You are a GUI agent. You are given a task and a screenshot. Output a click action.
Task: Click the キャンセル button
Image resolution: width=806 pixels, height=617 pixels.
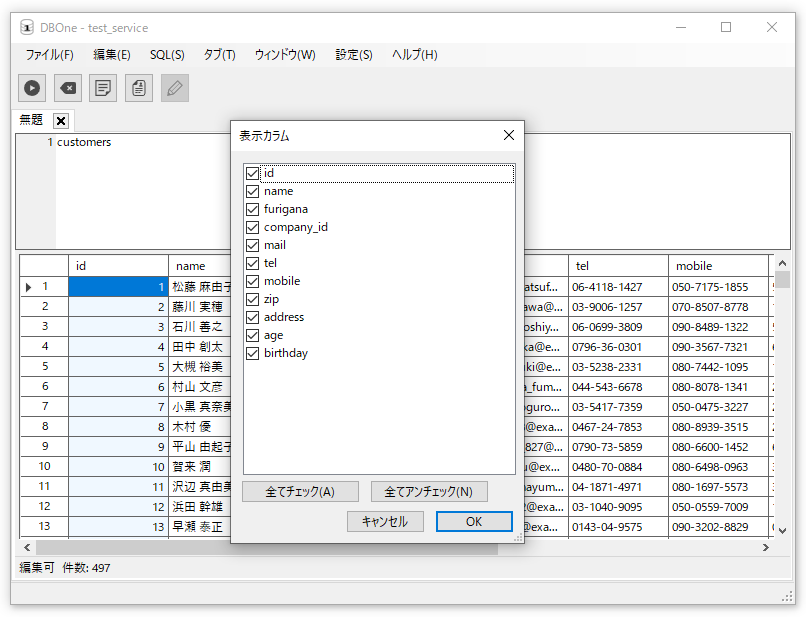[385, 522]
